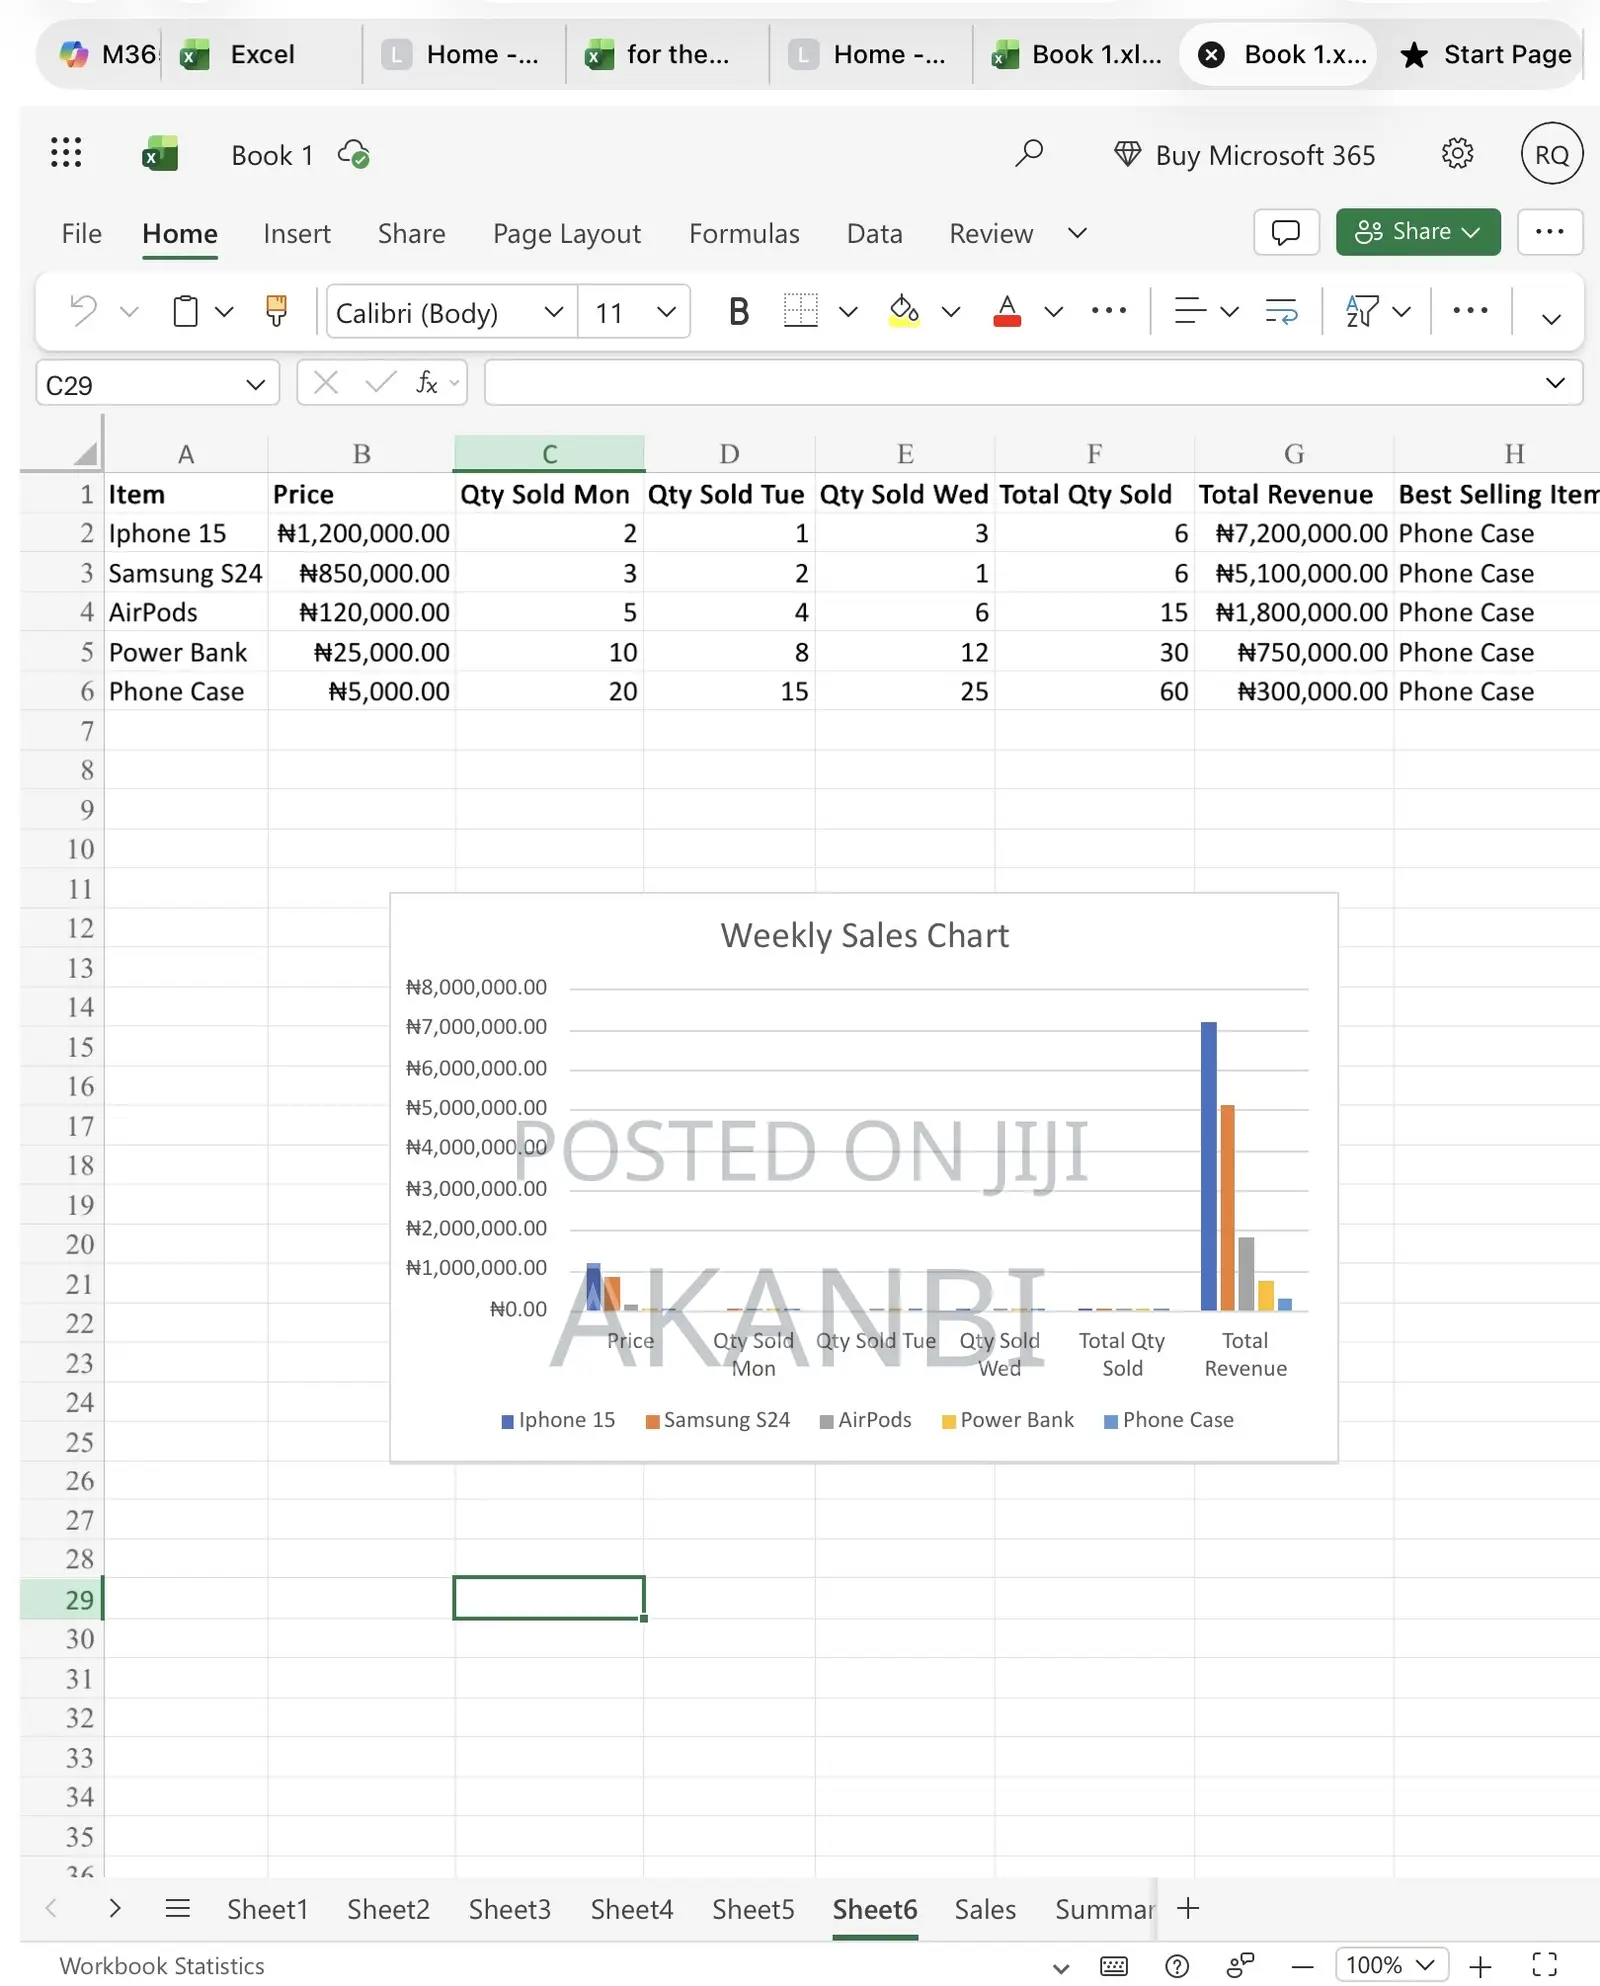
Task: Click the Paste clipboard icon
Action: (186, 311)
